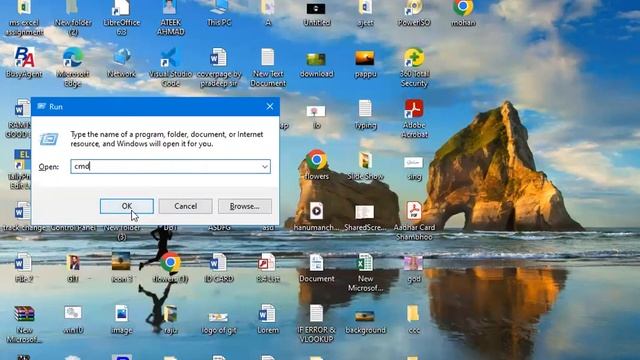Select the flowers Chrome icon
This screenshot has height=360, width=640.
click(316, 165)
